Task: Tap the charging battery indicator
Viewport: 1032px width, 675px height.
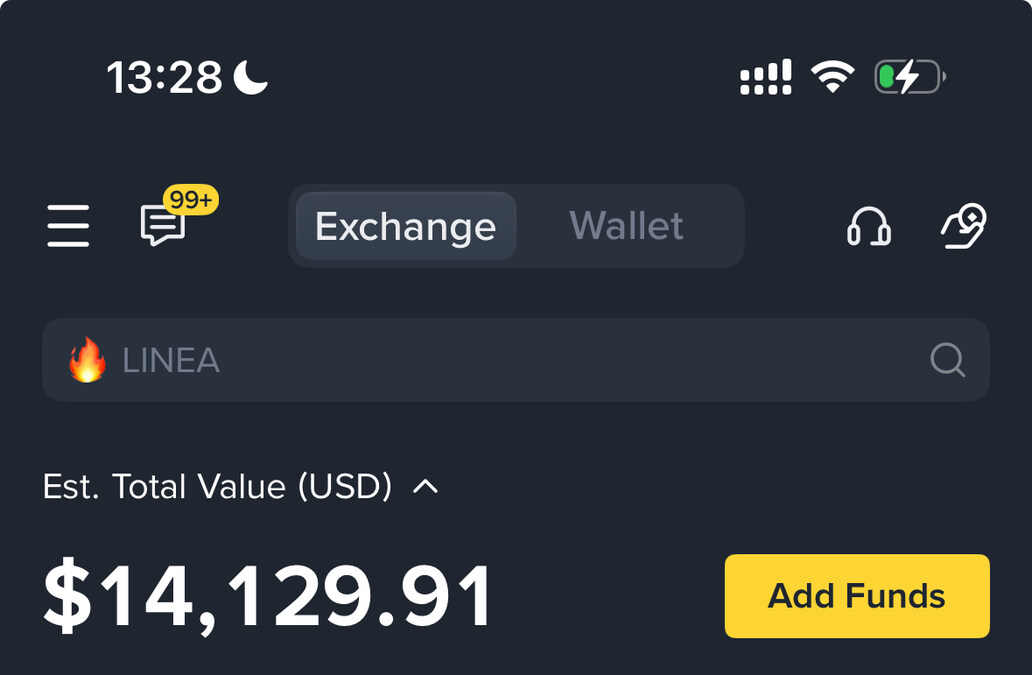Action: click(x=910, y=76)
